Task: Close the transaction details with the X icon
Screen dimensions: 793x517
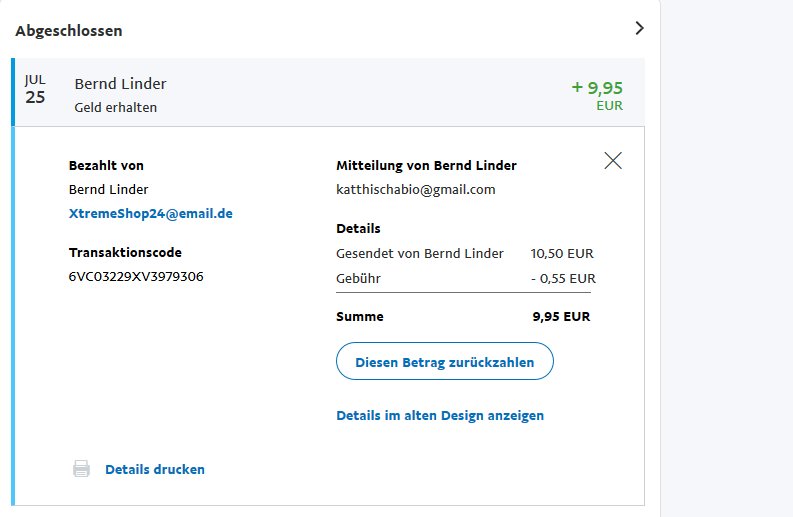Action: click(x=613, y=160)
